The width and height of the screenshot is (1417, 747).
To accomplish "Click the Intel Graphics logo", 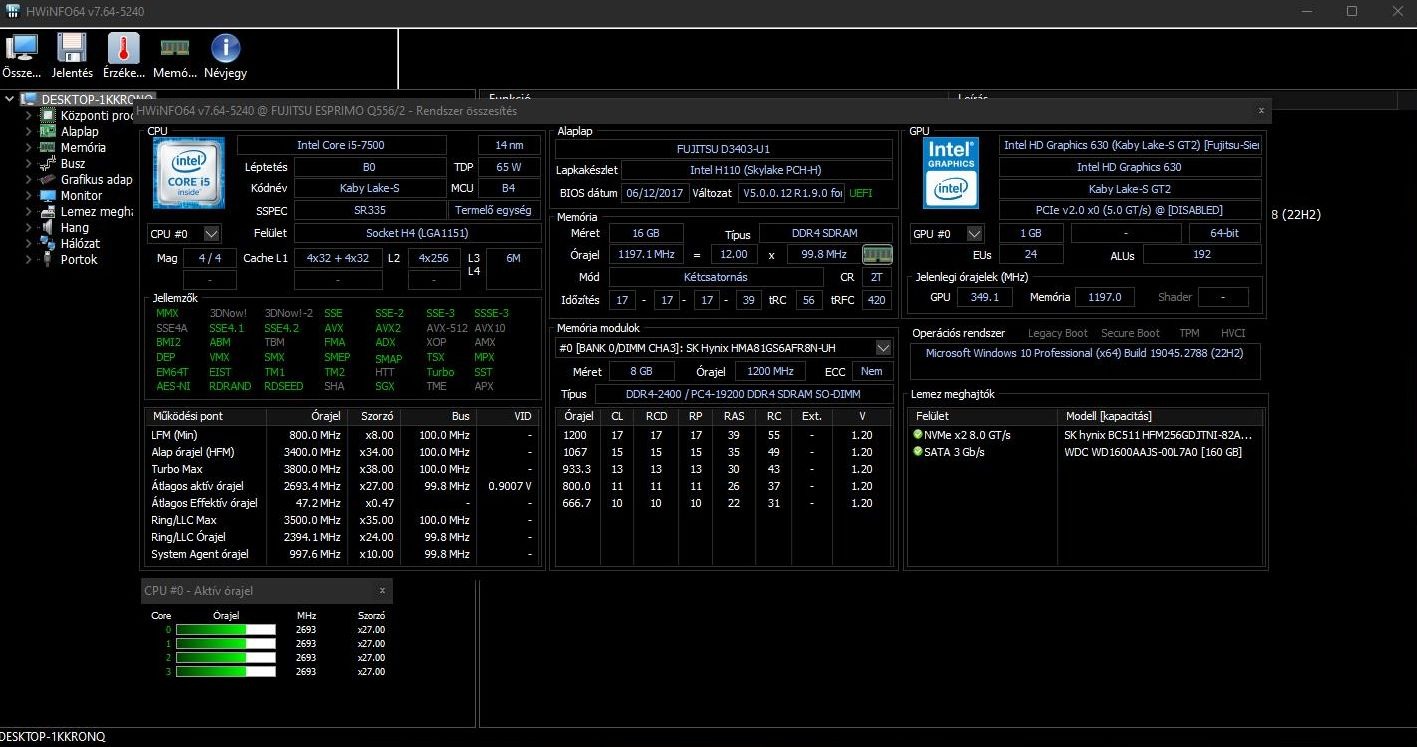I will click(951, 172).
